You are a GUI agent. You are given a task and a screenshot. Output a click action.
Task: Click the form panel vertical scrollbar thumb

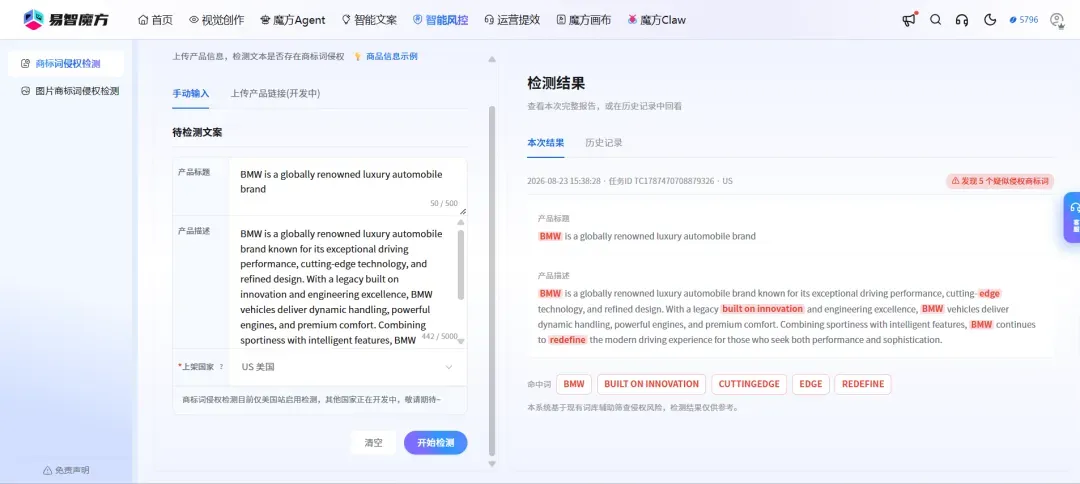[x=492, y=280]
